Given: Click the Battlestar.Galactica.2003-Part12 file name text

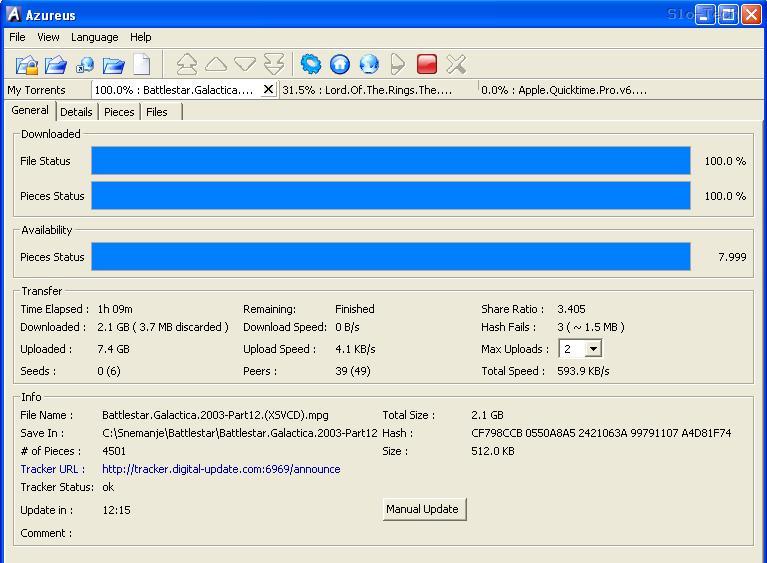Looking at the screenshot, I should pyautogui.click(x=215, y=415).
